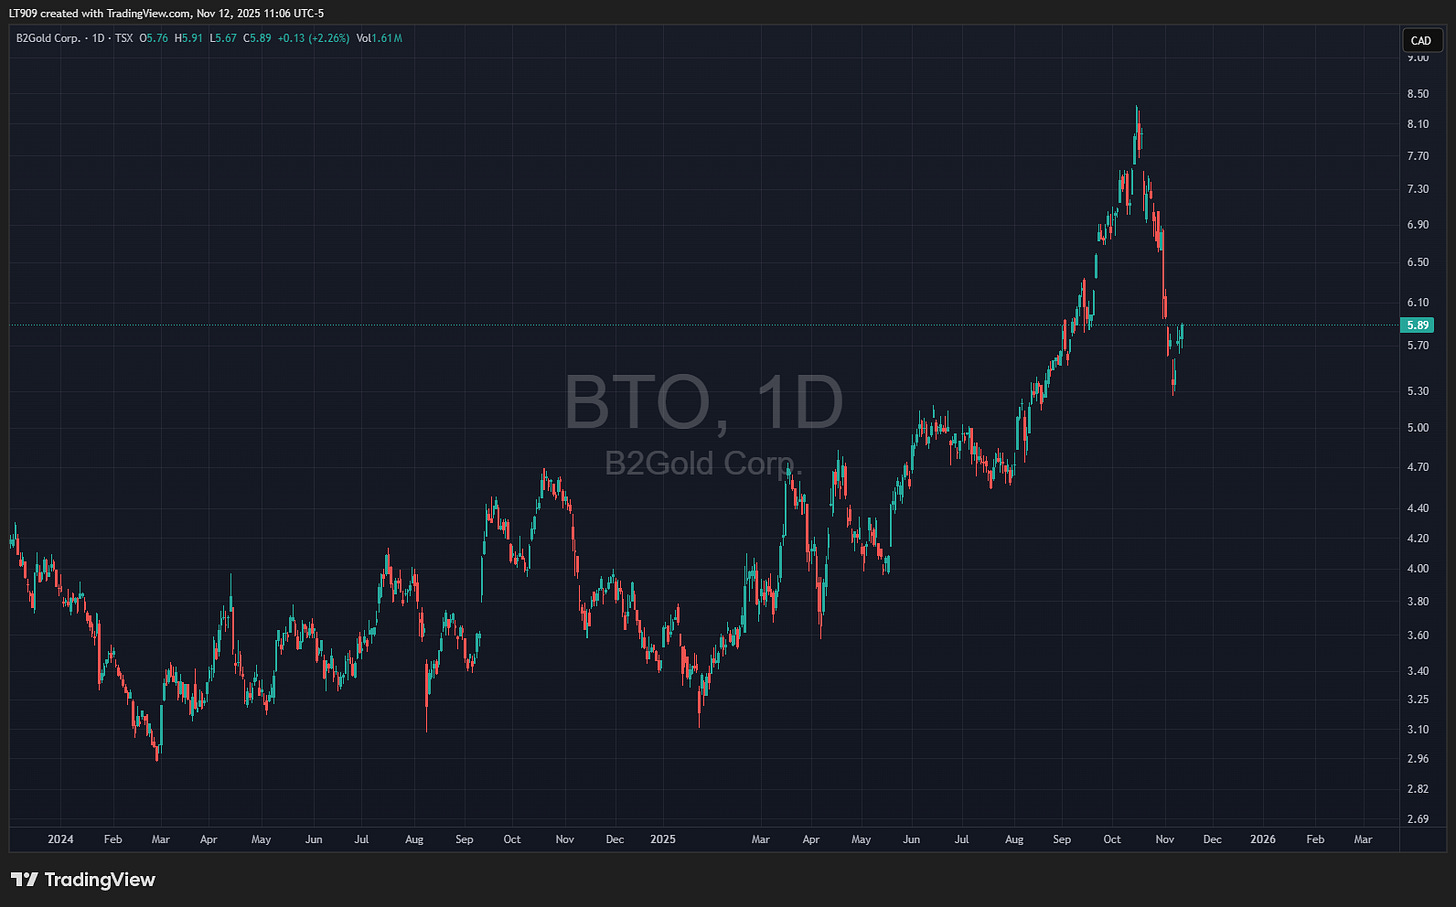Click the 3.40 price axis label
This screenshot has width=1456, height=907.
tap(1417, 671)
